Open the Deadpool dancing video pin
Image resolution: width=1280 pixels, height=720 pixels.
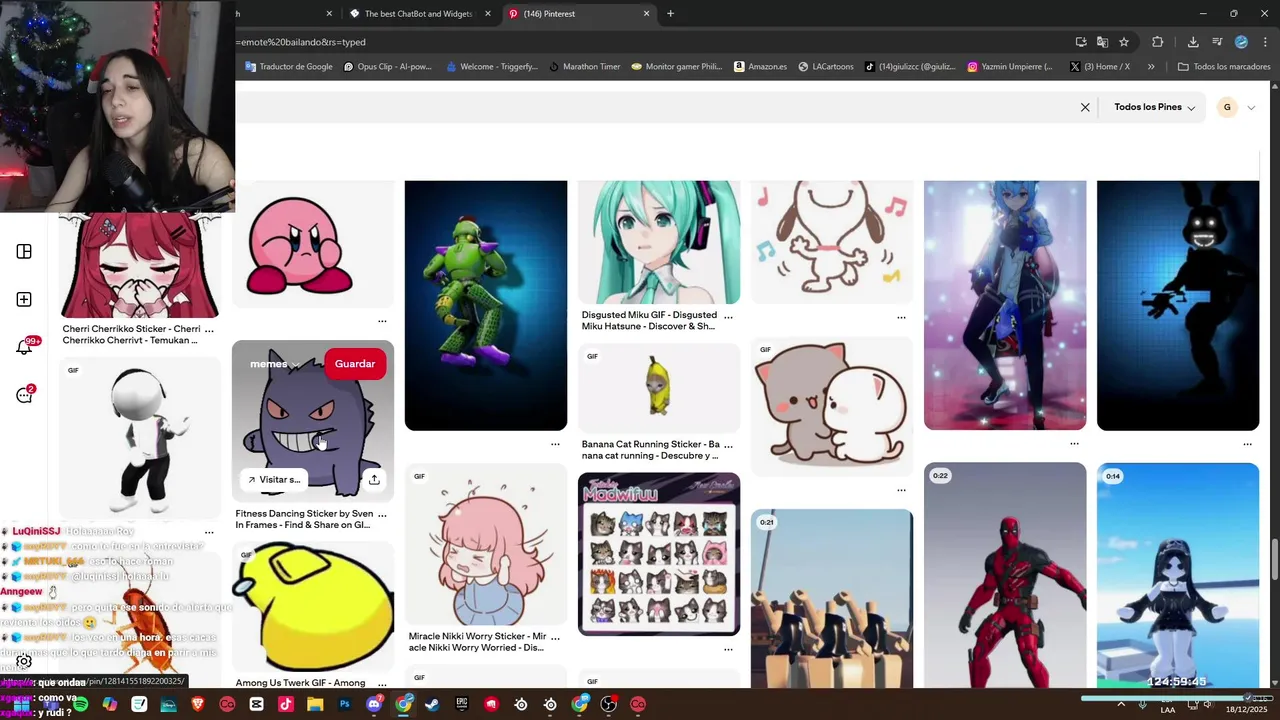tap(1005, 575)
